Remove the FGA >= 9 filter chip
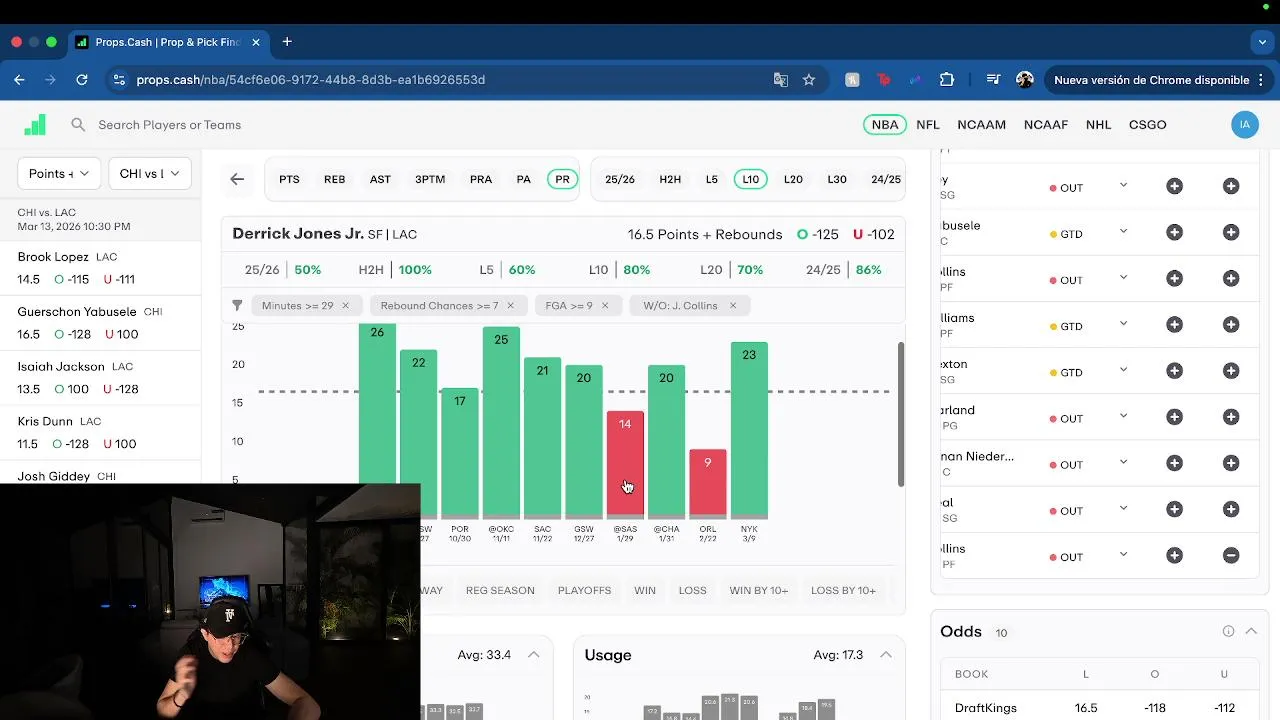Viewport: 1280px width, 720px height. tap(604, 306)
